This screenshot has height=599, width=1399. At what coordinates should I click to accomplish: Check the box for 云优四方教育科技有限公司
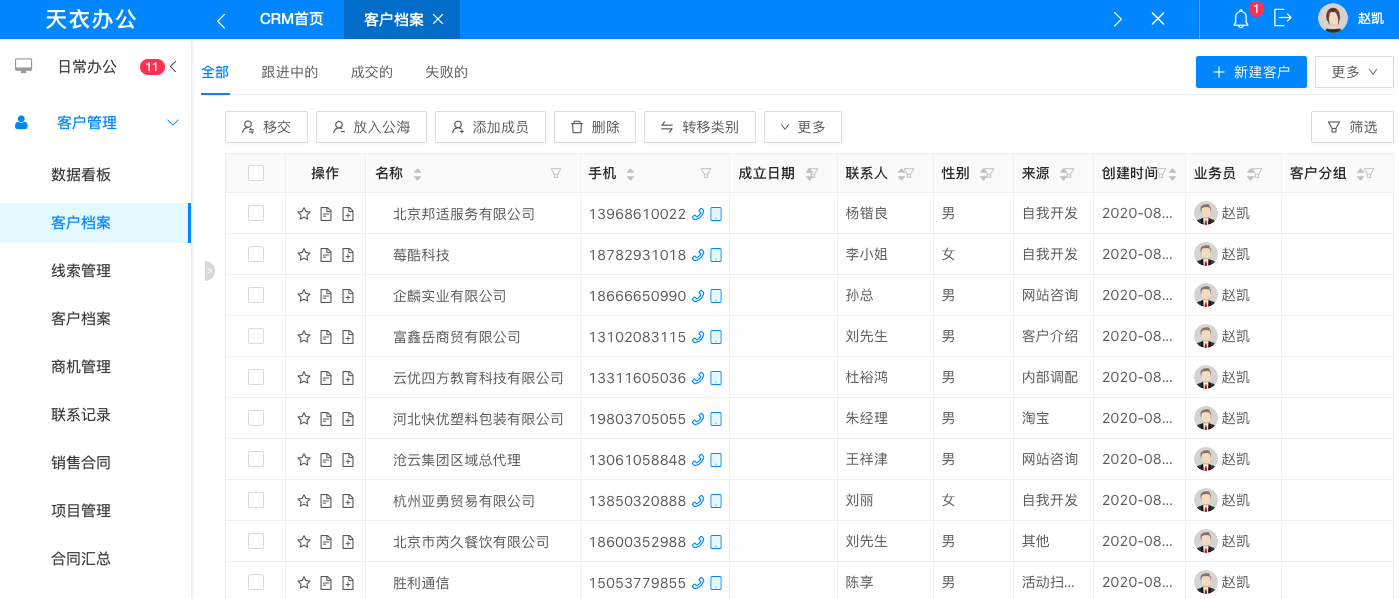256,377
